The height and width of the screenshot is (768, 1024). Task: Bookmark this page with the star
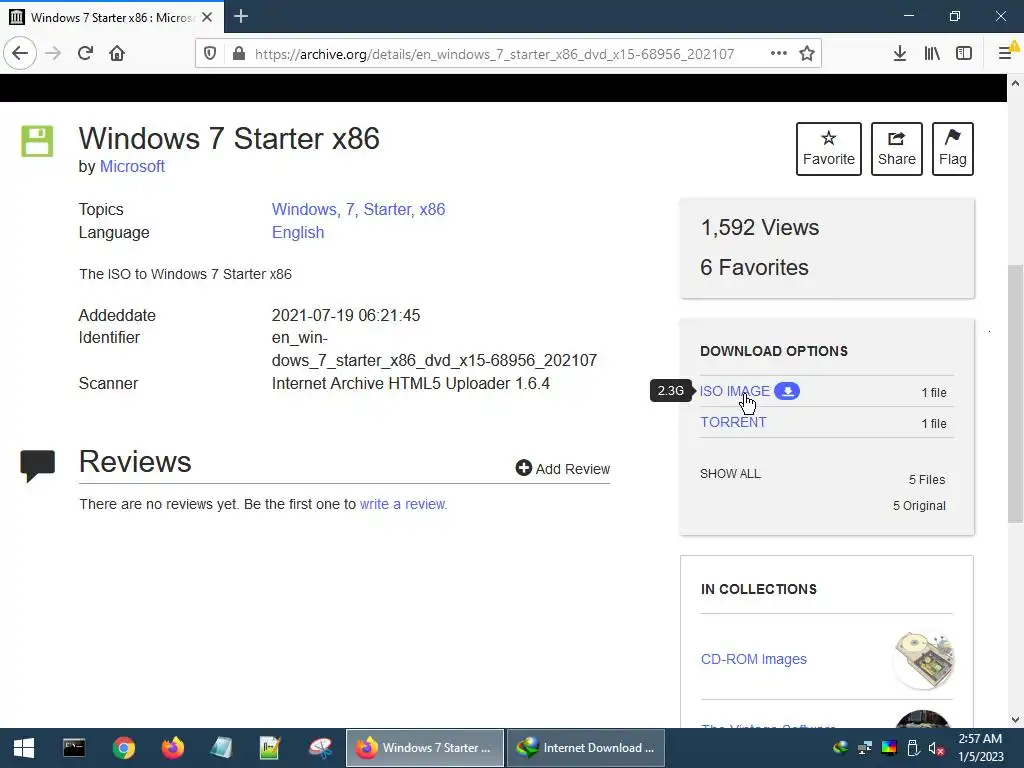tap(807, 54)
